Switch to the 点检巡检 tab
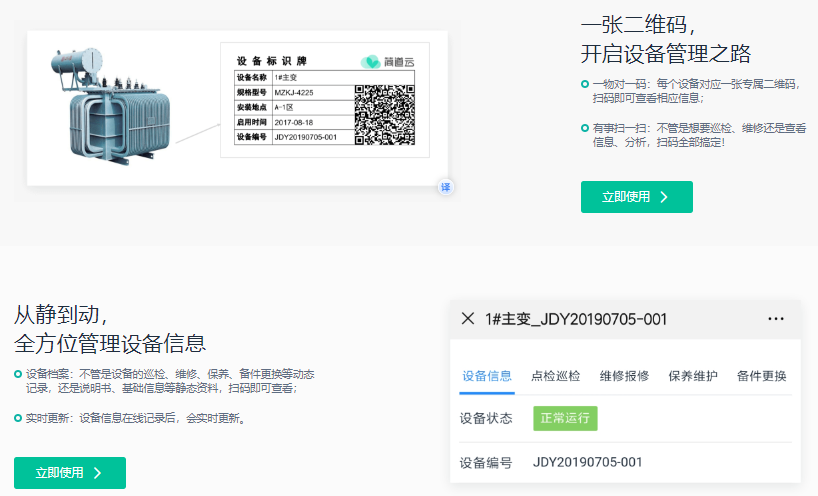The width and height of the screenshot is (818, 496). tap(556, 376)
